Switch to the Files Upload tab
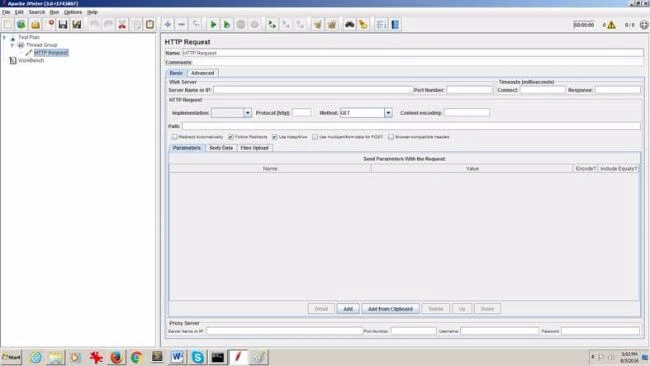 tap(255, 148)
